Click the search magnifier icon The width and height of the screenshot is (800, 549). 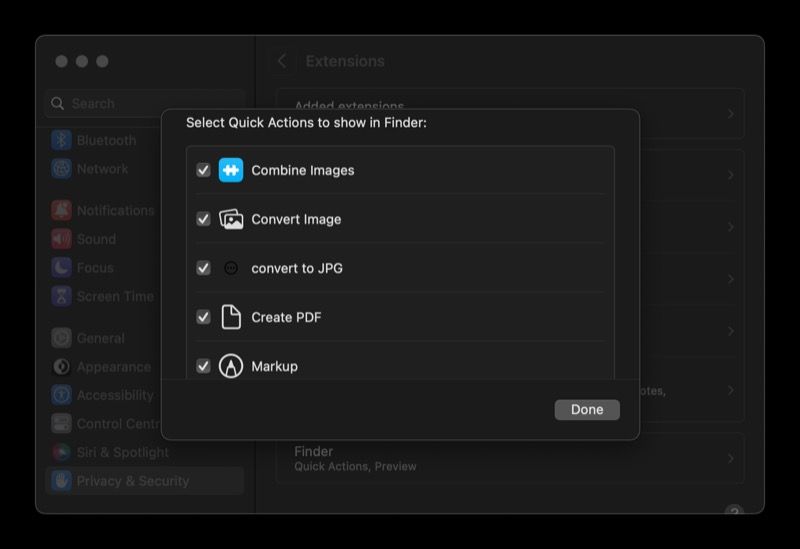point(58,104)
